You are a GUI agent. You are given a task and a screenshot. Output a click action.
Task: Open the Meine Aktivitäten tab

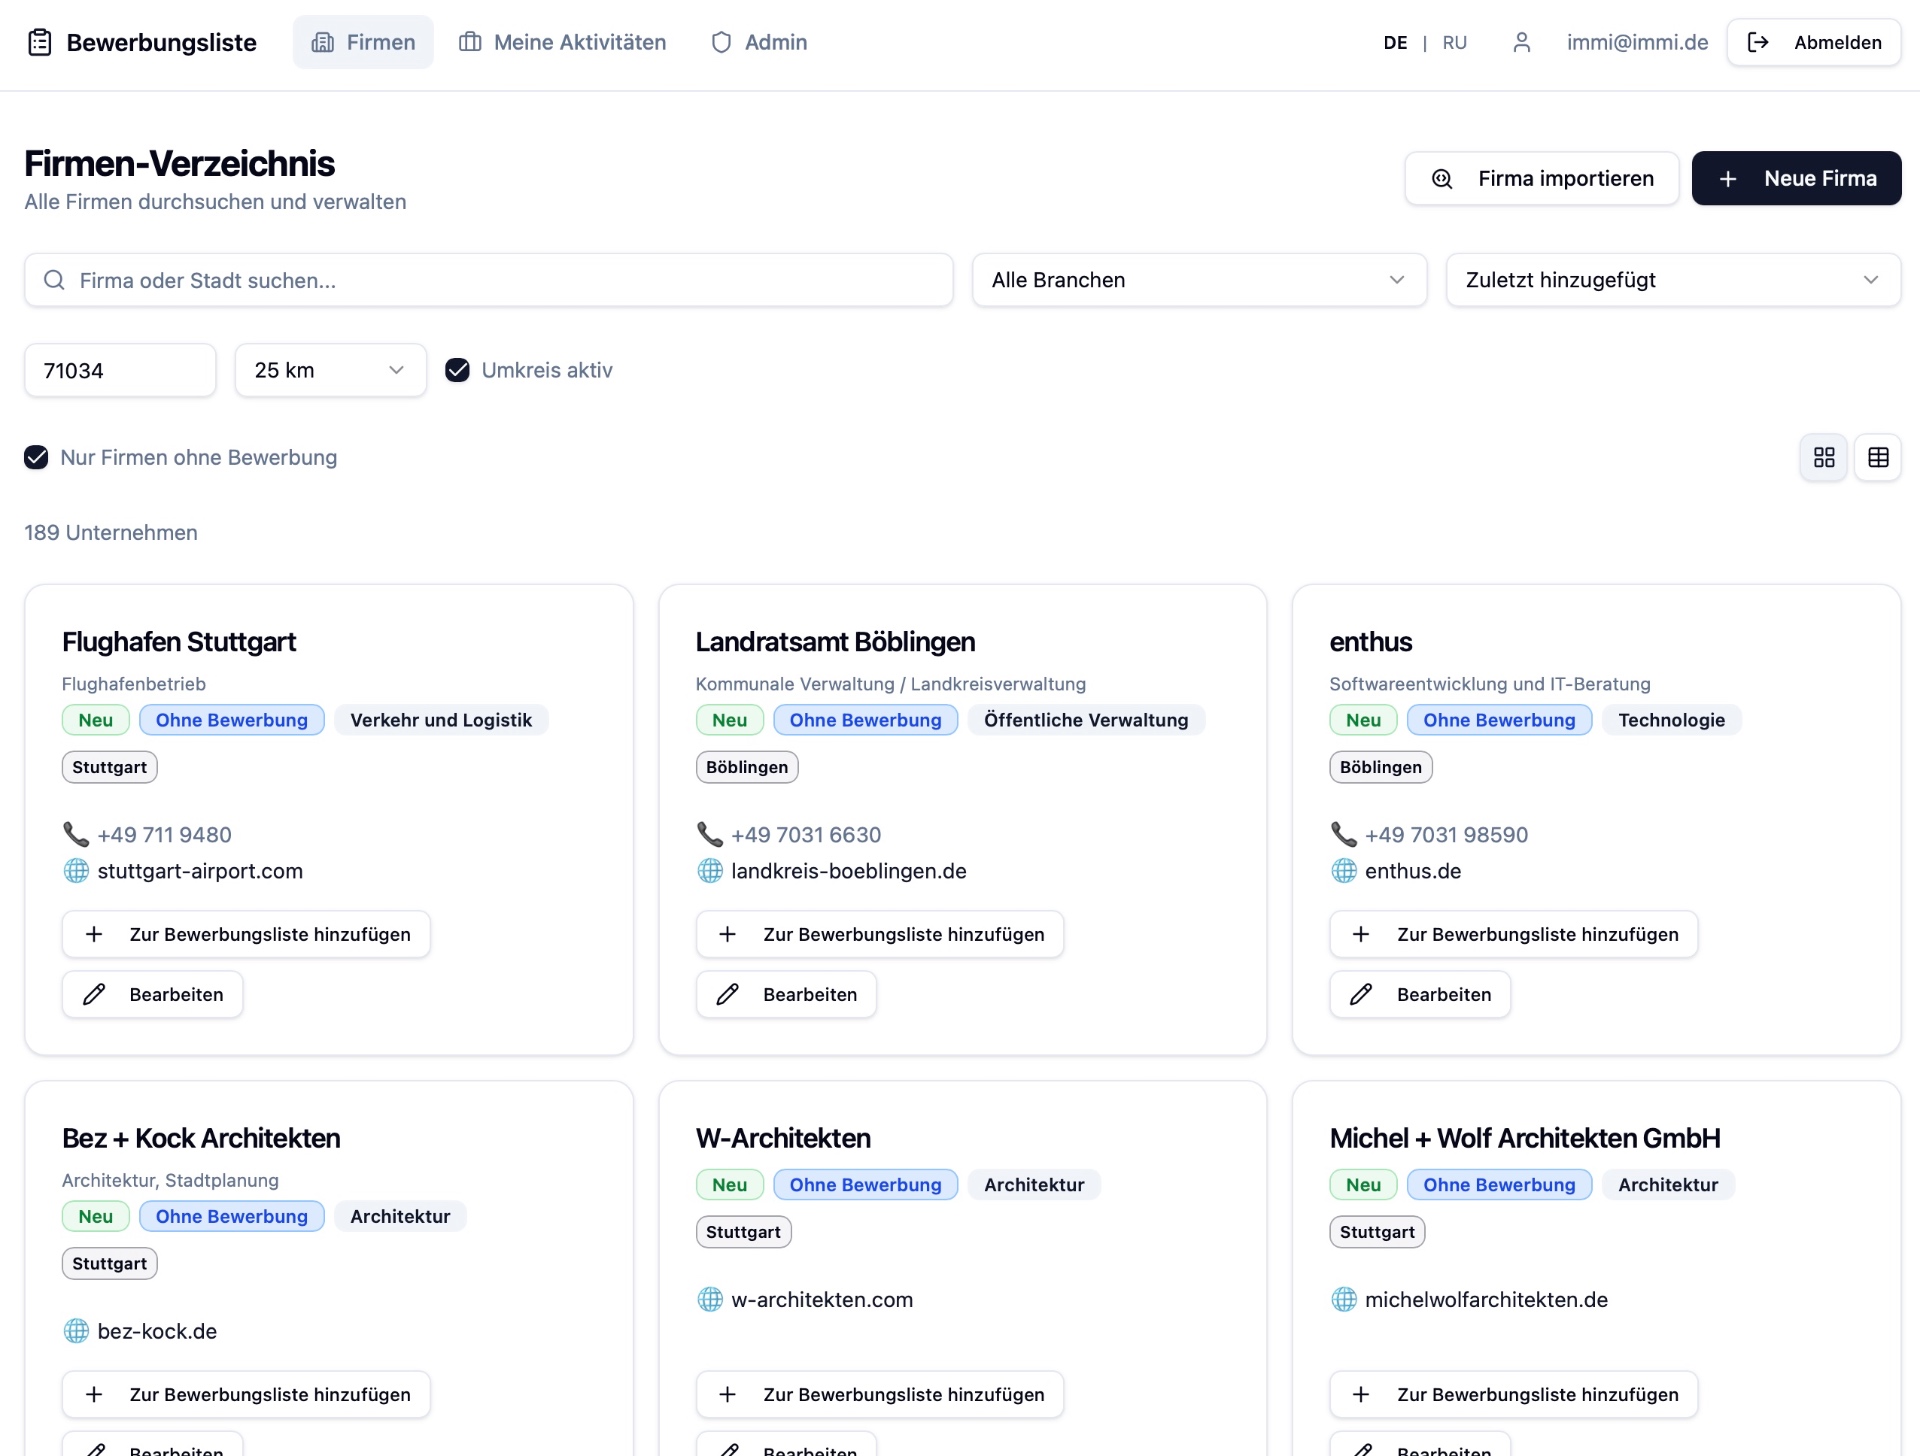point(563,42)
